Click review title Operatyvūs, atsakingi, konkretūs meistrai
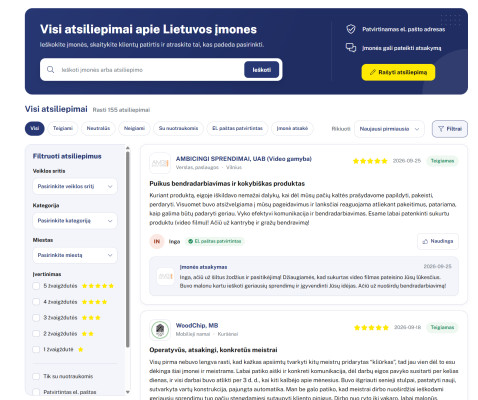478x400 pixels. pos(213,350)
